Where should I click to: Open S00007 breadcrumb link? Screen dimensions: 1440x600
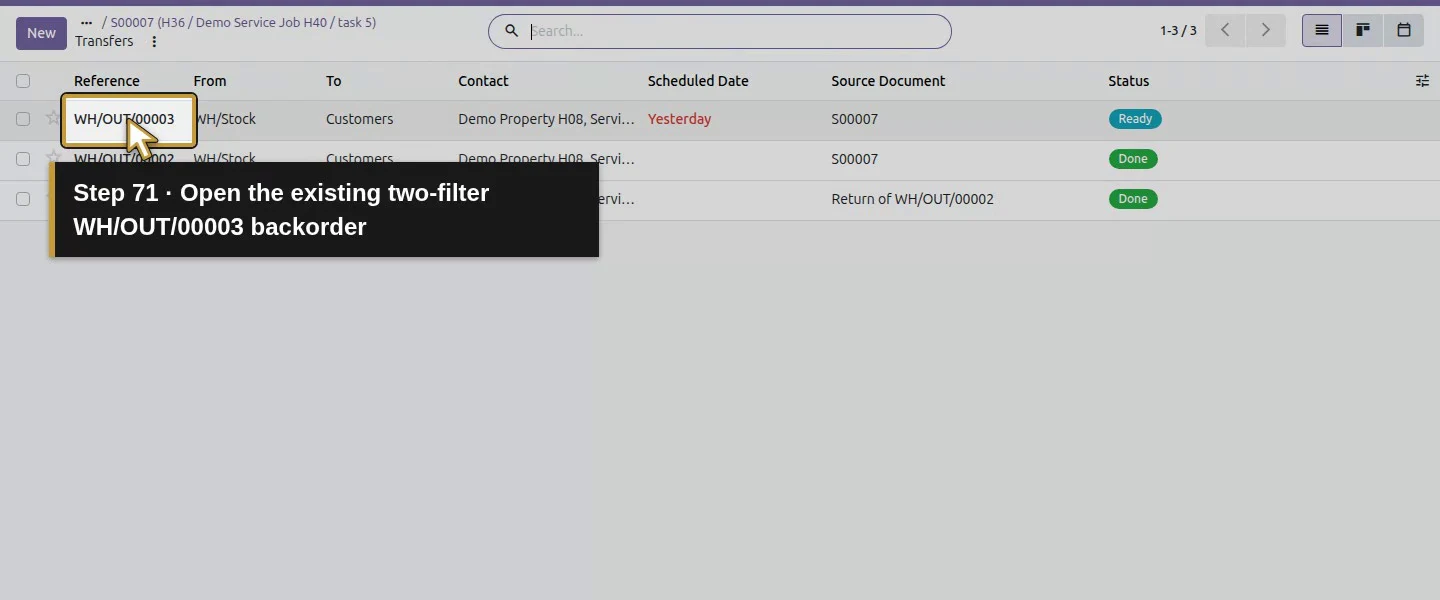[x=244, y=22]
